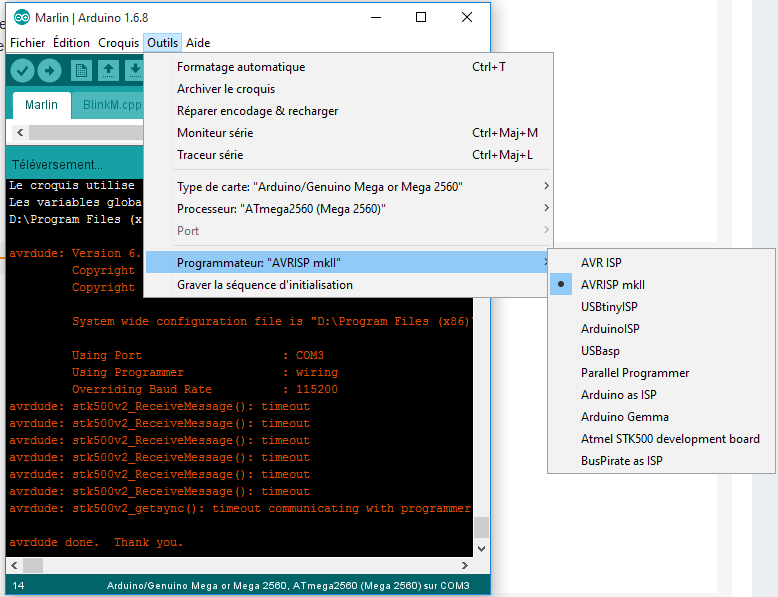The height and width of the screenshot is (597, 778).
Task: Open the Fichier menu
Action: pyautogui.click(x=27, y=43)
